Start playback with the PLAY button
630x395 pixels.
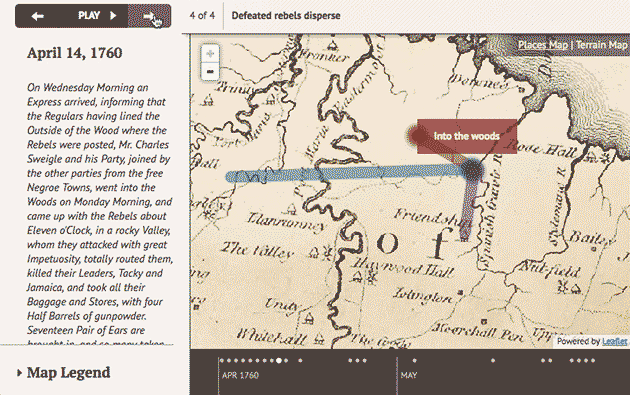[97, 16]
